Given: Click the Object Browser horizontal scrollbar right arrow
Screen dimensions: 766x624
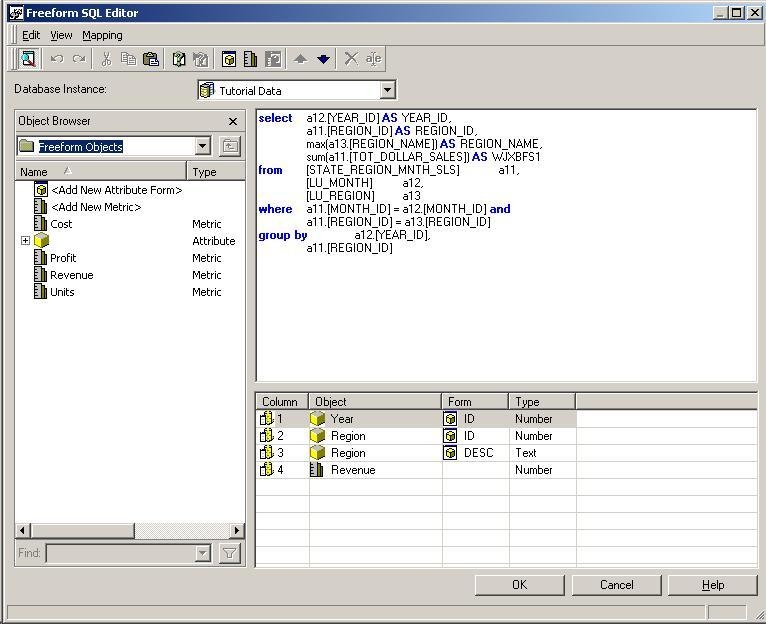Looking at the screenshot, I should pyautogui.click(x=237, y=530).
